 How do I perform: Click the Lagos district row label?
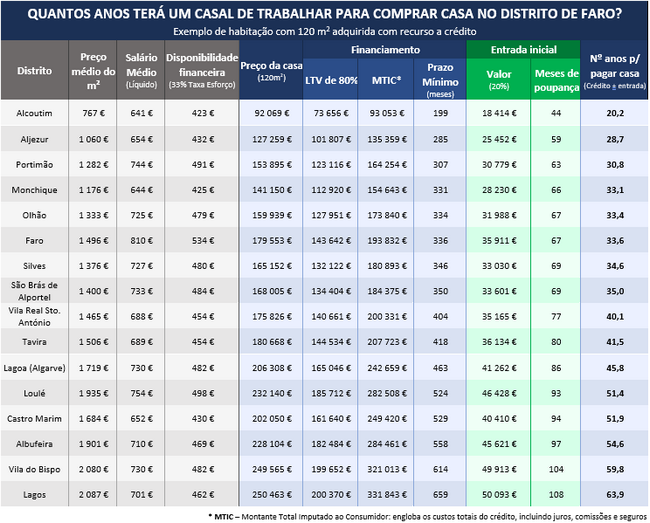(x=35, y=493)
